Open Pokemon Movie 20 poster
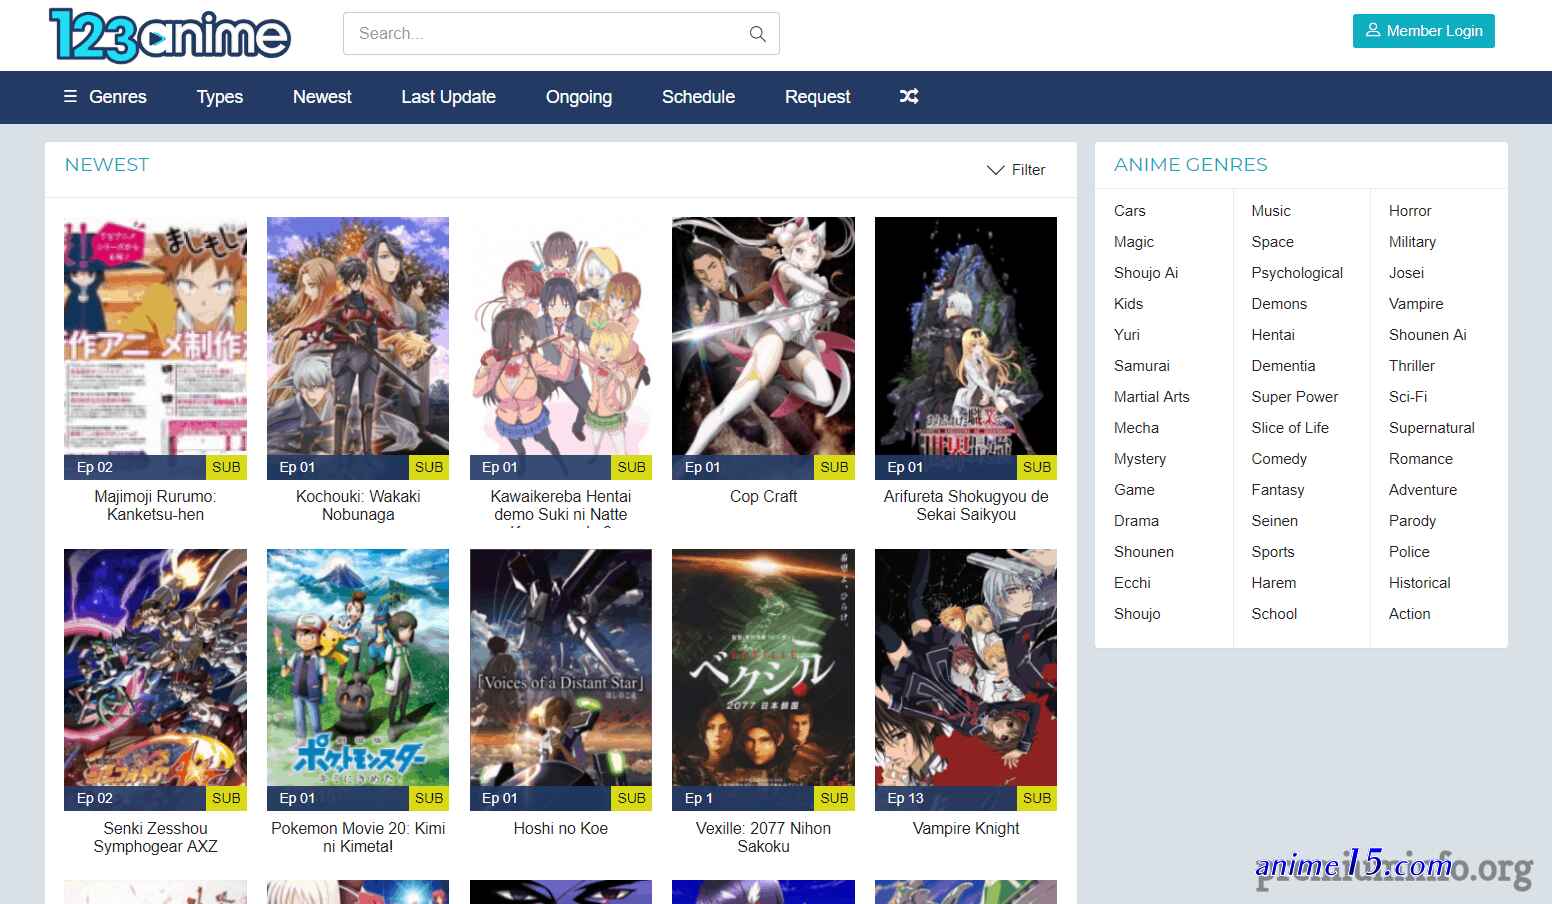 click(x=358, y=680)
